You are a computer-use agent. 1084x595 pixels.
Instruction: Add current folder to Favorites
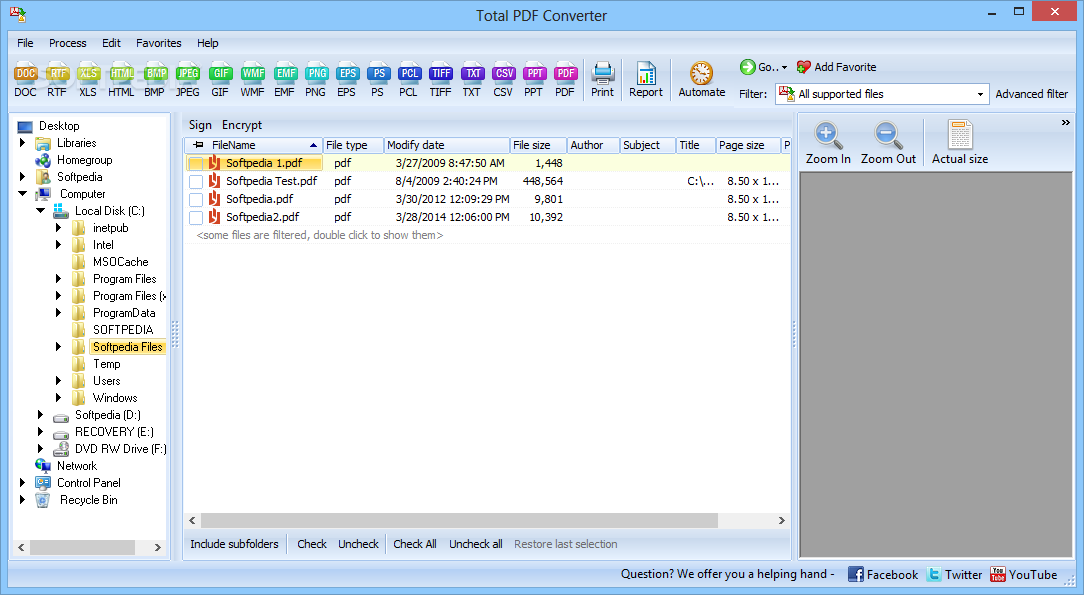pyautogui.click(x=837, y=67)
